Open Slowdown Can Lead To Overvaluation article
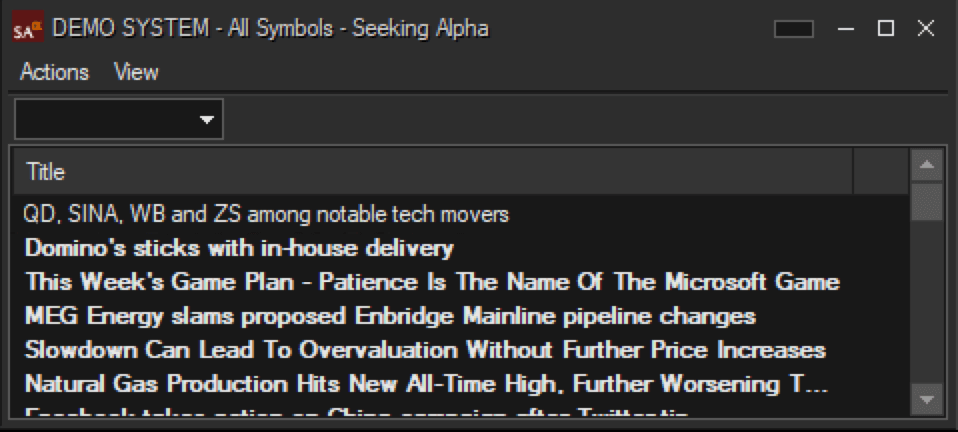Screen dimensions: 958x432 click(425, 350)
